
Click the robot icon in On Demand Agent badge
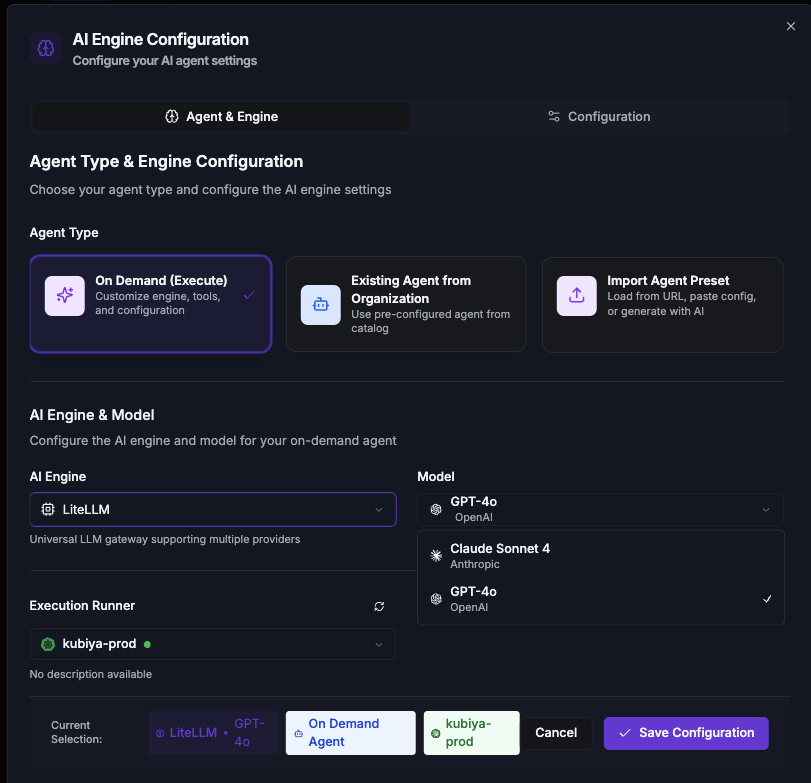tap(298, 733)
